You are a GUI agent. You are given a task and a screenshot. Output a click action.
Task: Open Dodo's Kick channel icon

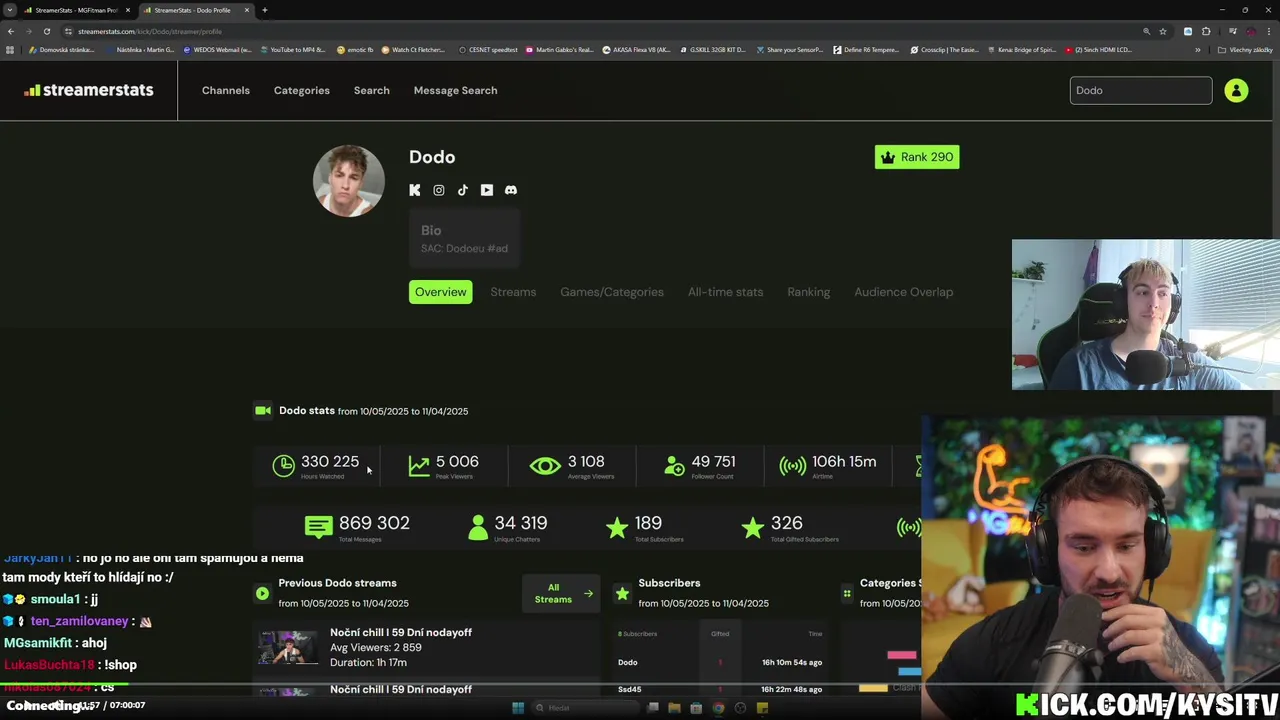click(x=415, y=190)
